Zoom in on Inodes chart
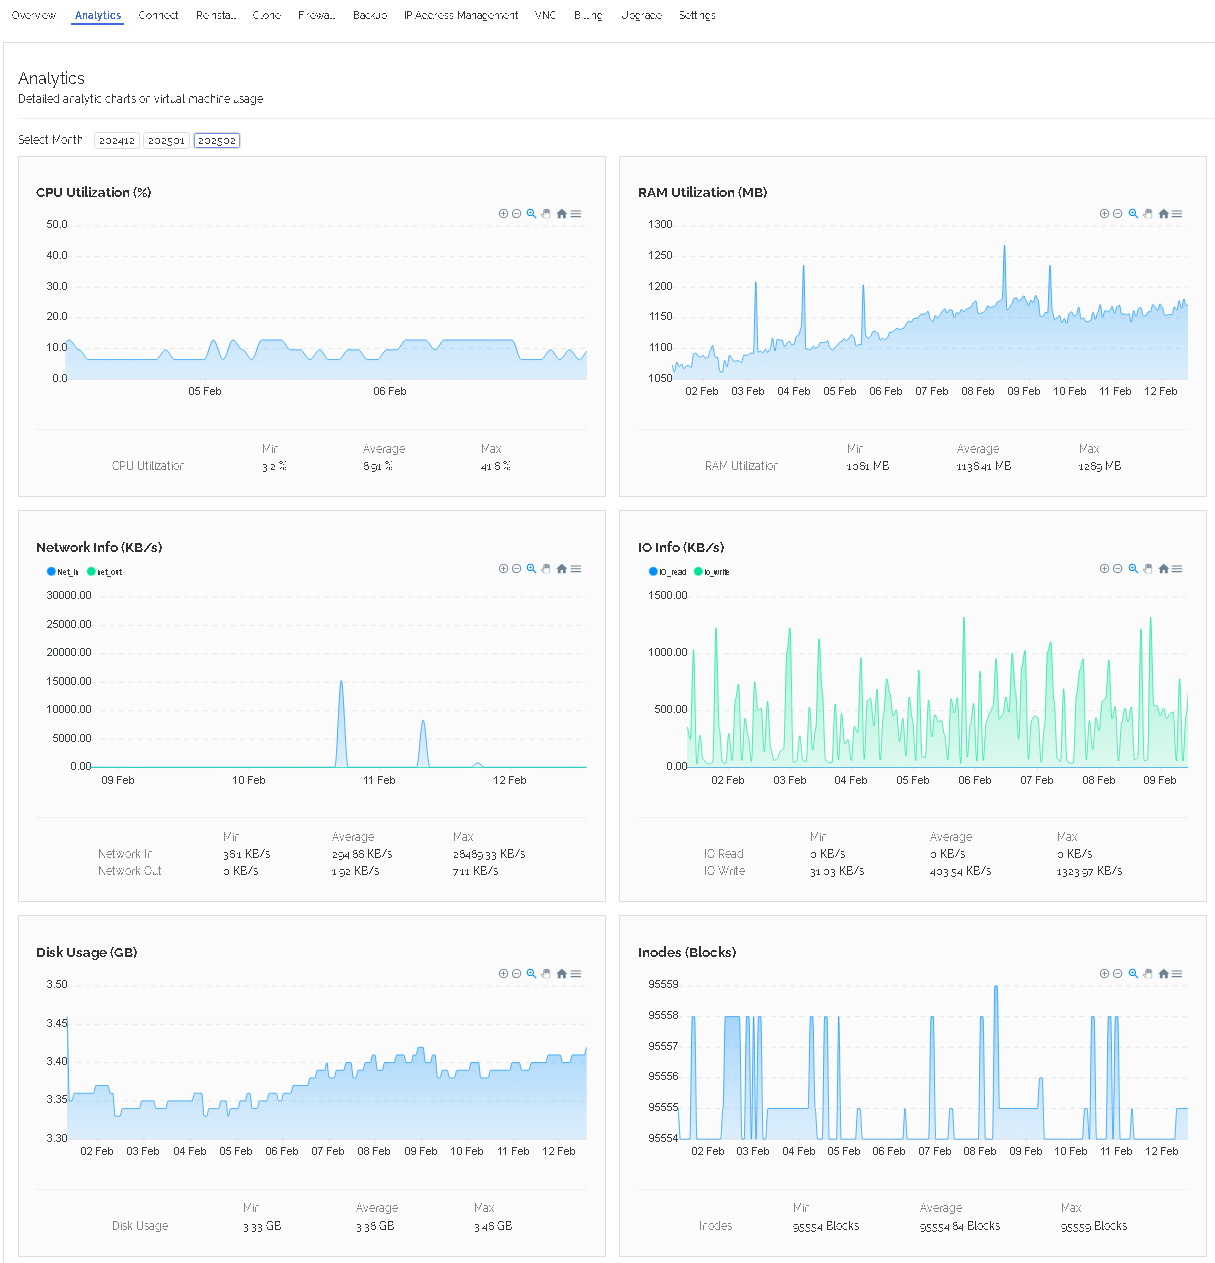The height and width of the screenshot is (1263, 1215). point(1104,974)
